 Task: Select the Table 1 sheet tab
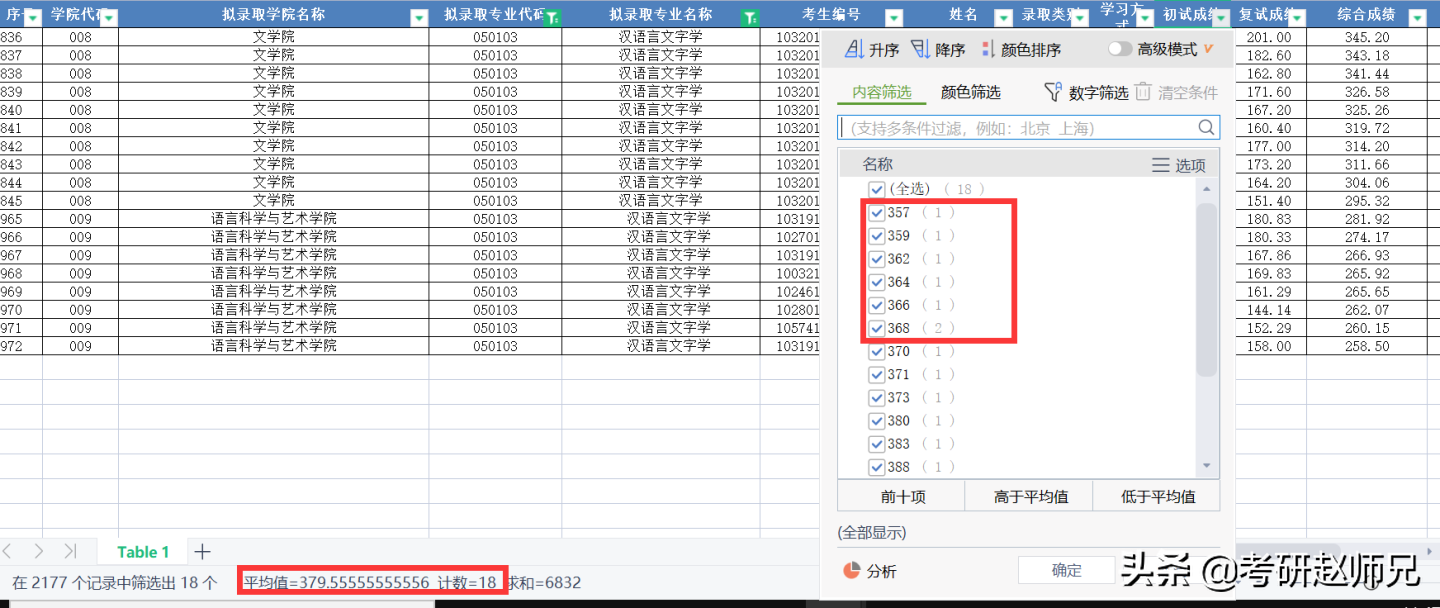point(142,551)
